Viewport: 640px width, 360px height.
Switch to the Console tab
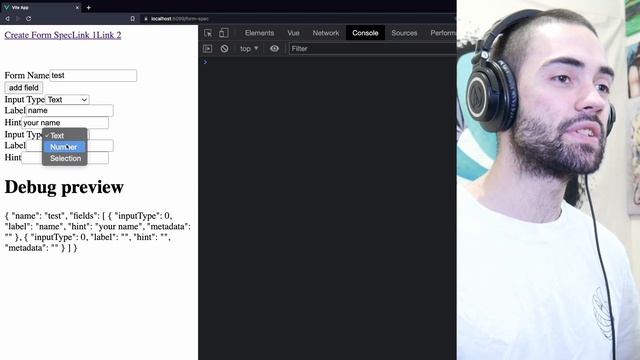pos(365,33)
